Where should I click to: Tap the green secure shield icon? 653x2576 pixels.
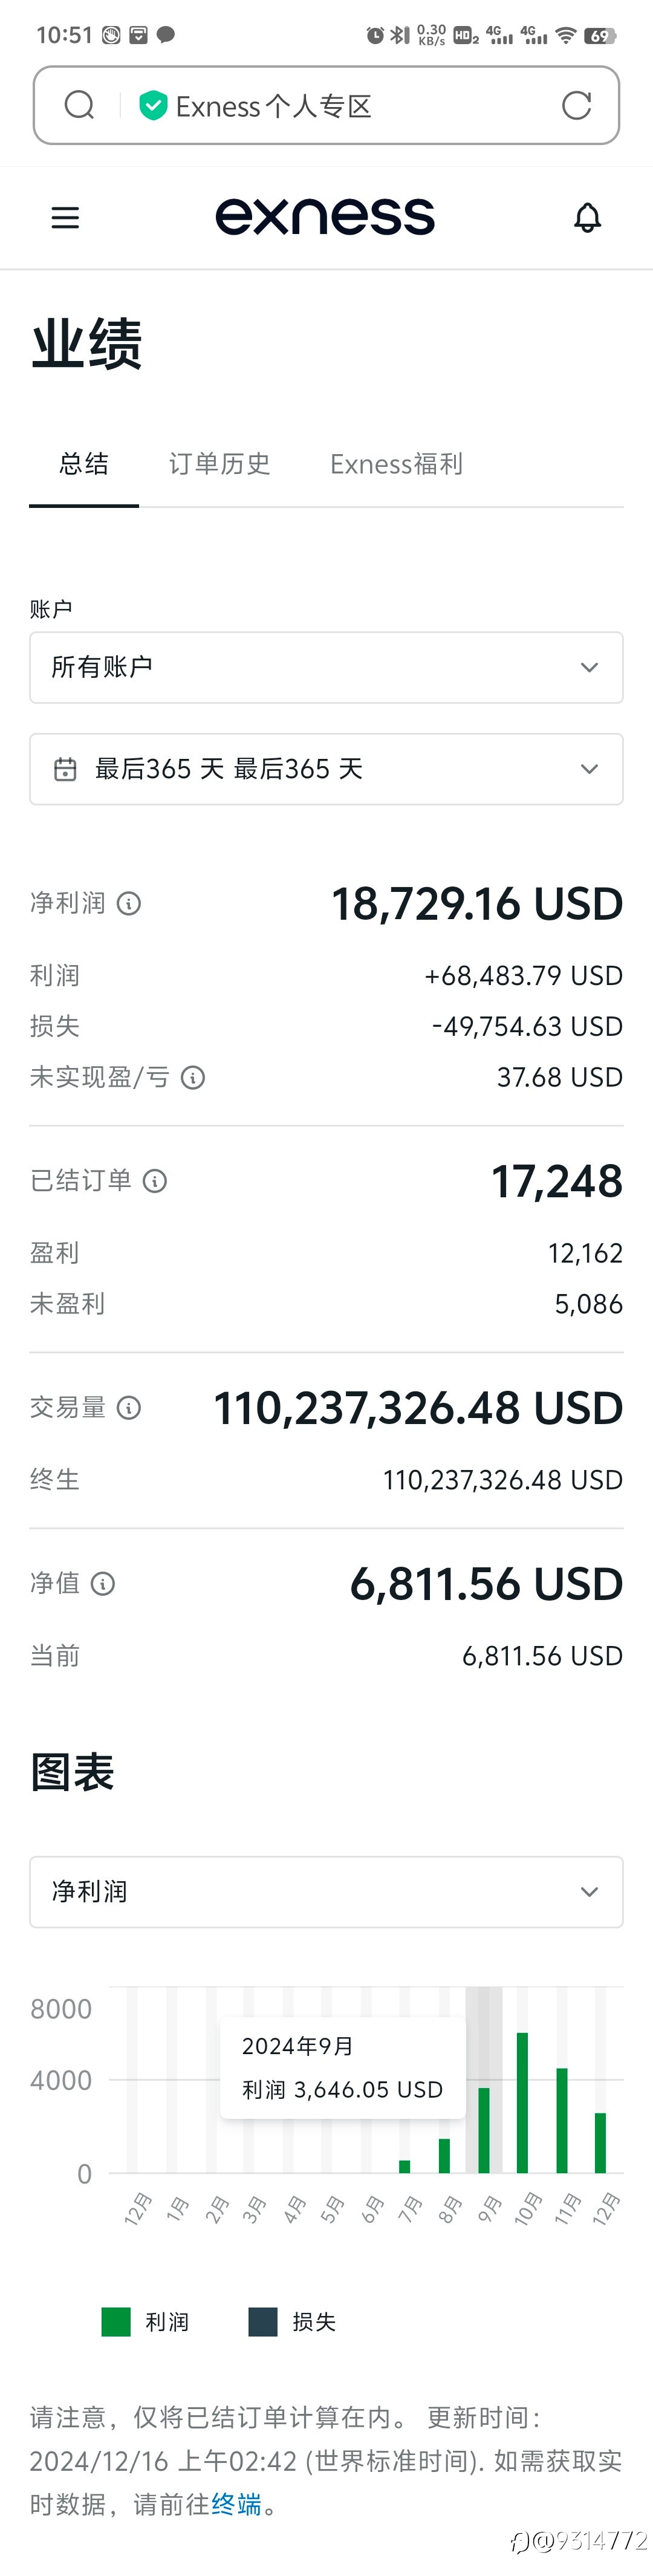click(153, 105)
